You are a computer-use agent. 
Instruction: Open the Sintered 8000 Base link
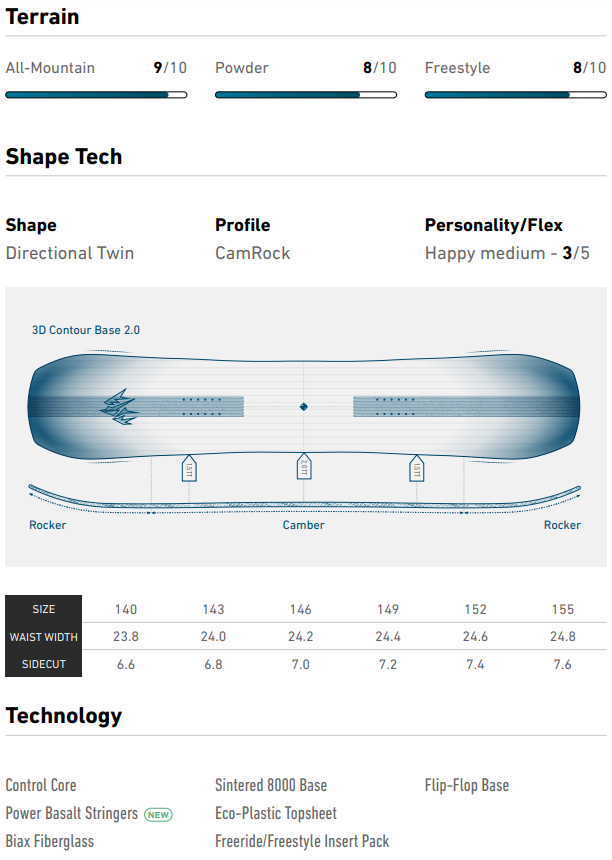pos(271,786)
